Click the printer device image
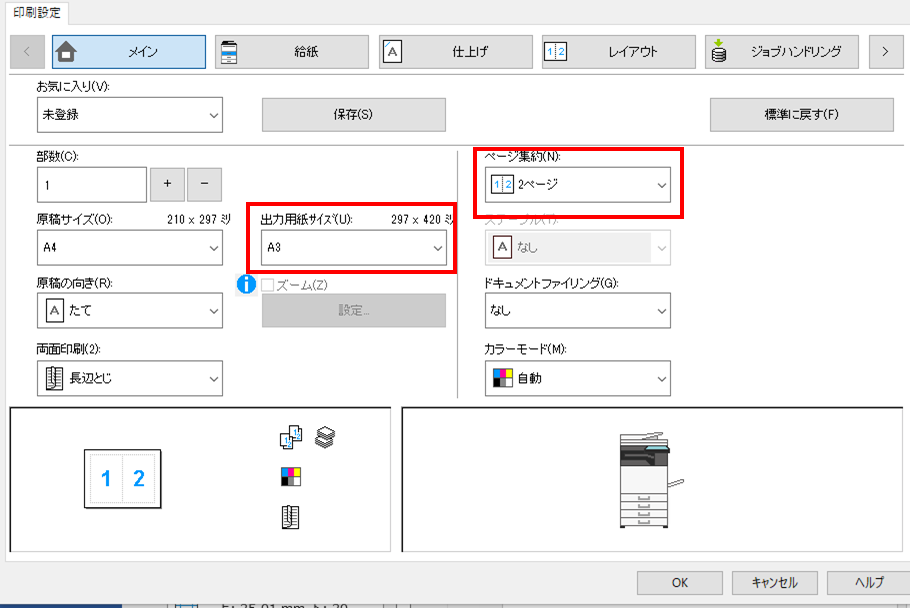 [650, 480]
